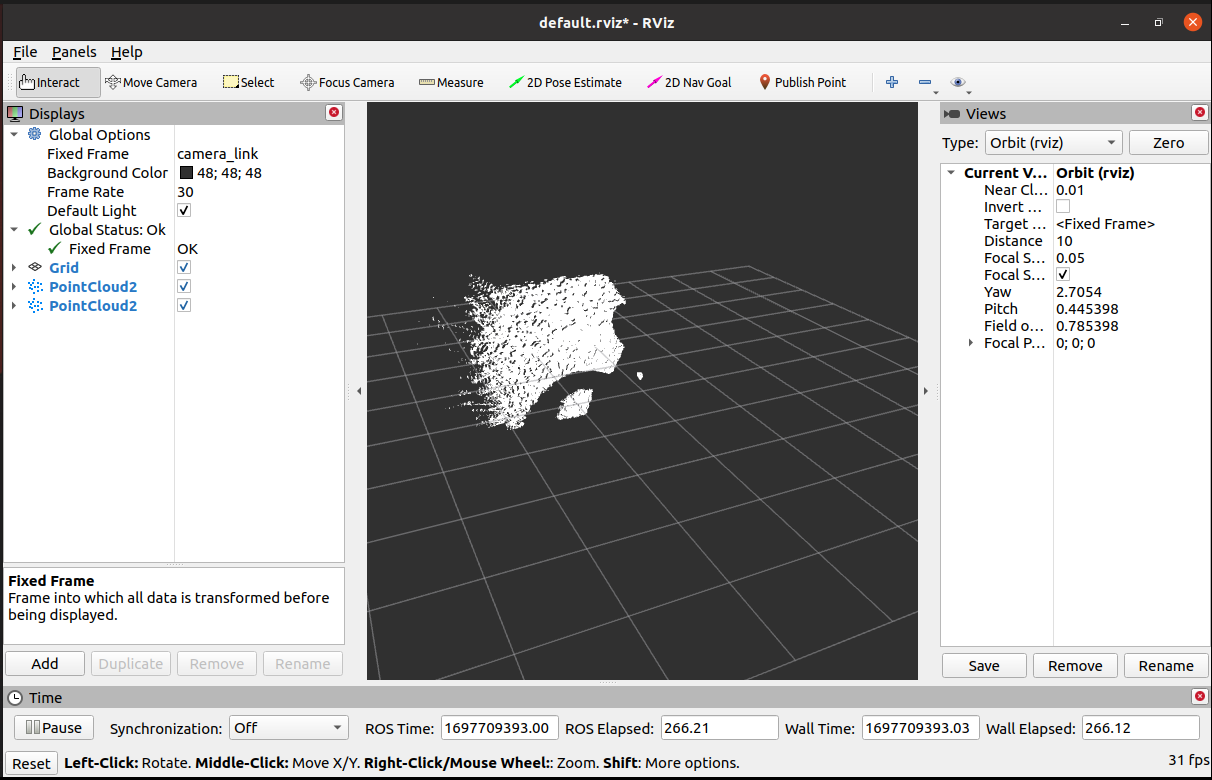
Task: Click the blue plus add-tool icon
Action: [892, 82]
